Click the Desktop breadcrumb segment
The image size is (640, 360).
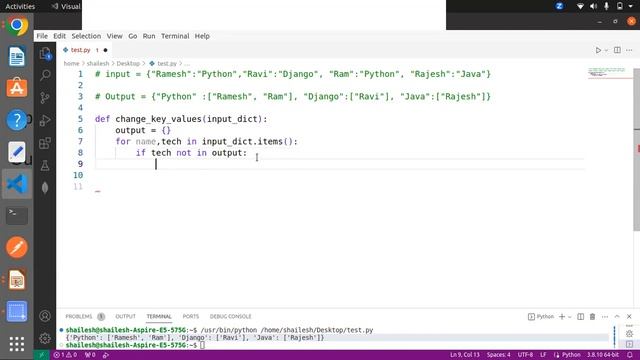[128, 64]
